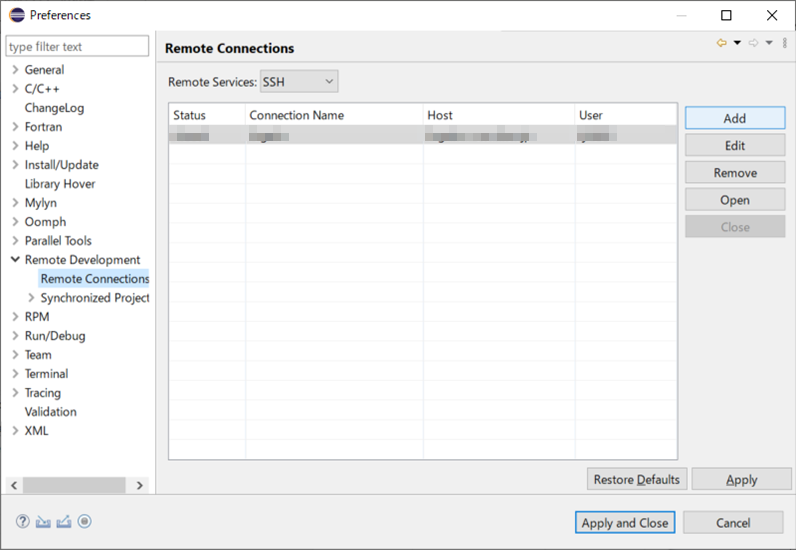Collapse the Remote Development tree node
796x550 pixels.
point(14,260)
